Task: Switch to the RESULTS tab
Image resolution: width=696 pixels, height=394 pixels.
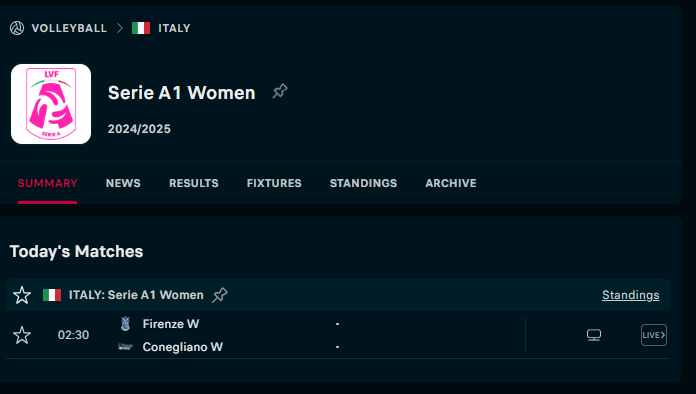Action: (x=194, y=183)
